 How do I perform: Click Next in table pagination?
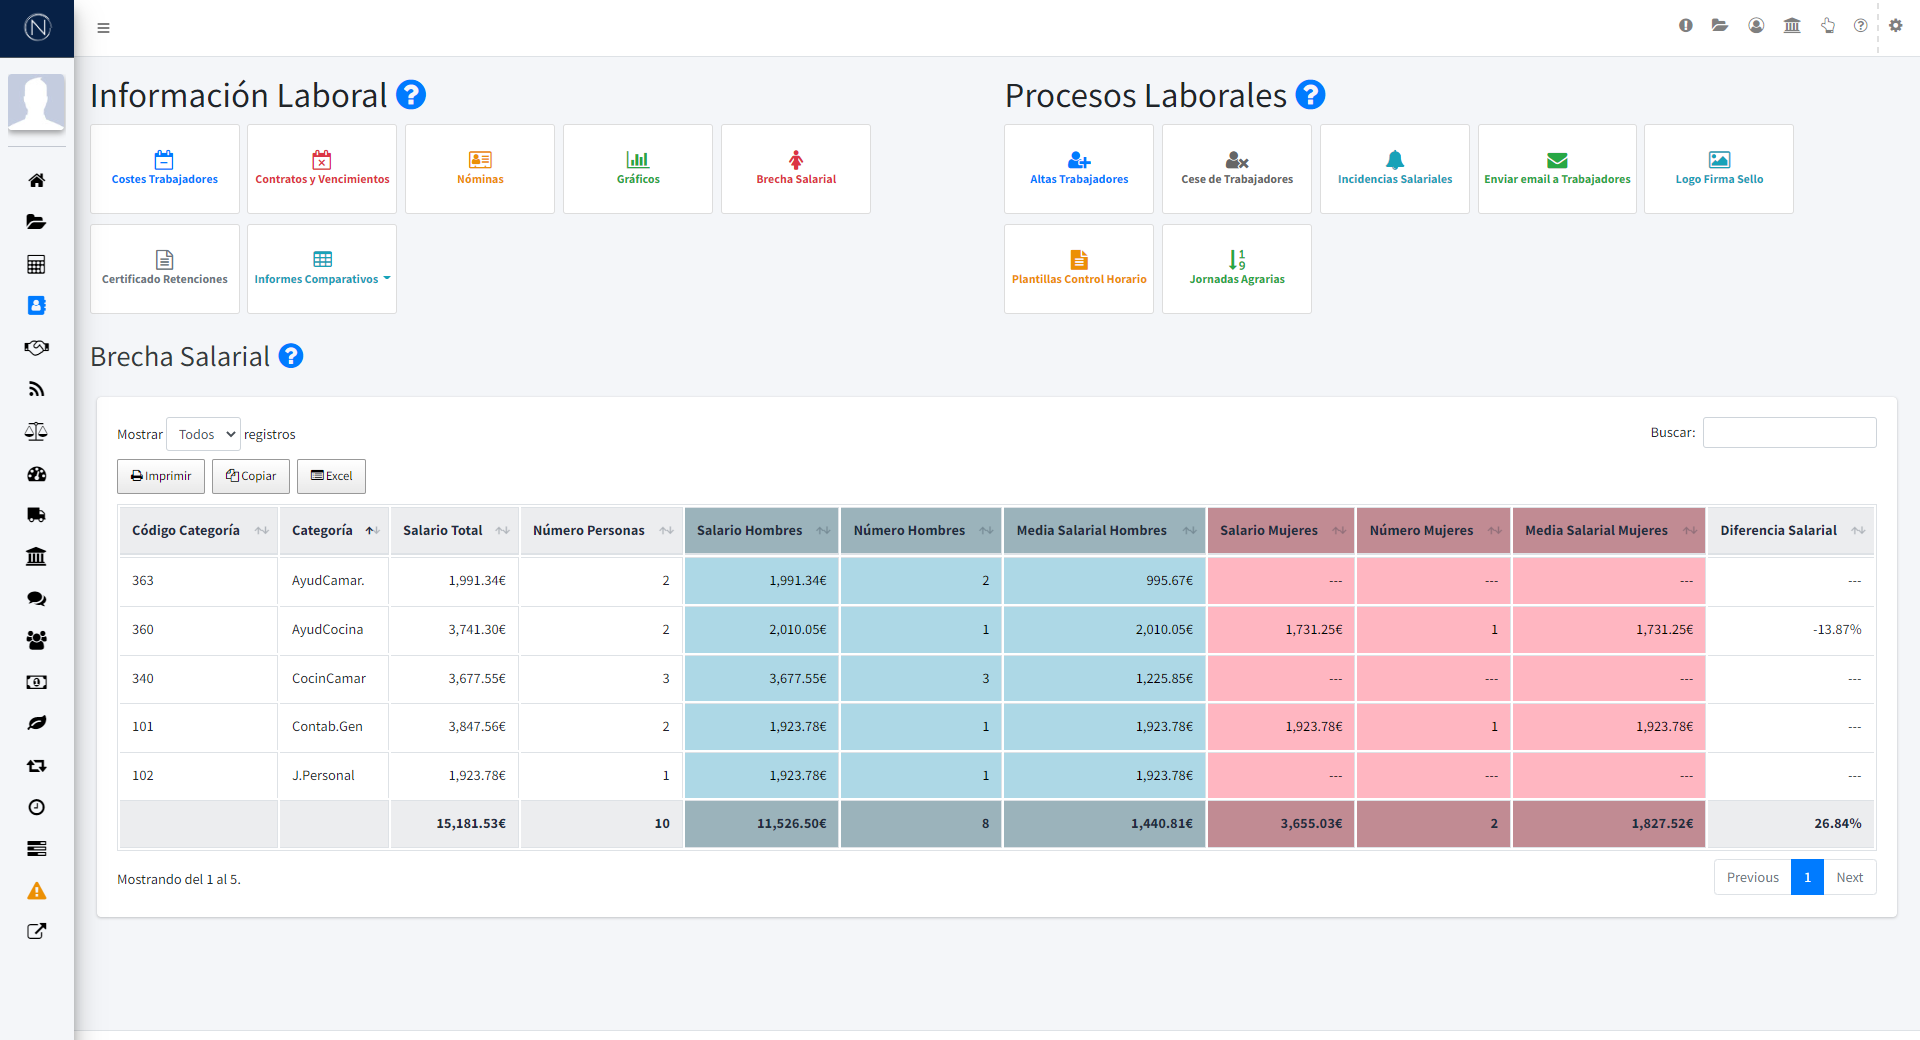coord(1849,877)
